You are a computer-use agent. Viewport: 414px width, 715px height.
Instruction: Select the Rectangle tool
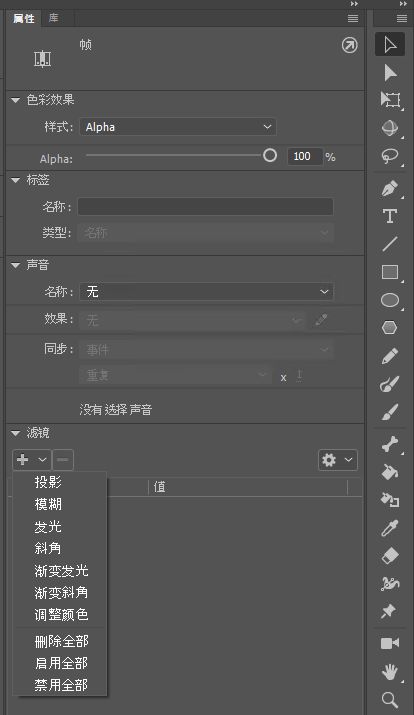coord(390,272)
